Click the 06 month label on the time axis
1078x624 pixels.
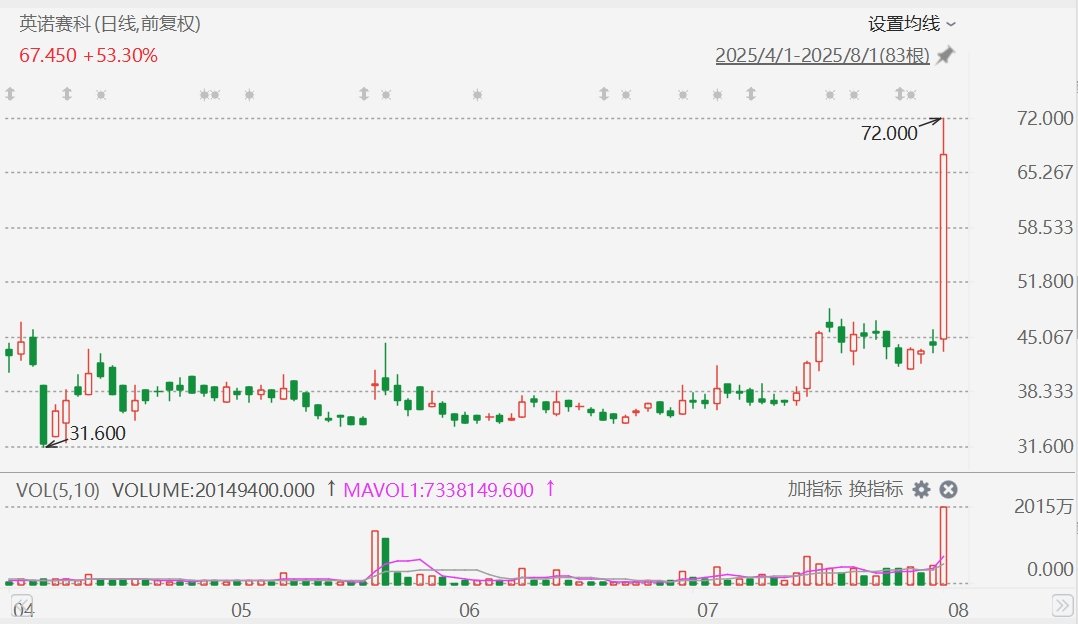pyautogui.click(x=469, y=610)
